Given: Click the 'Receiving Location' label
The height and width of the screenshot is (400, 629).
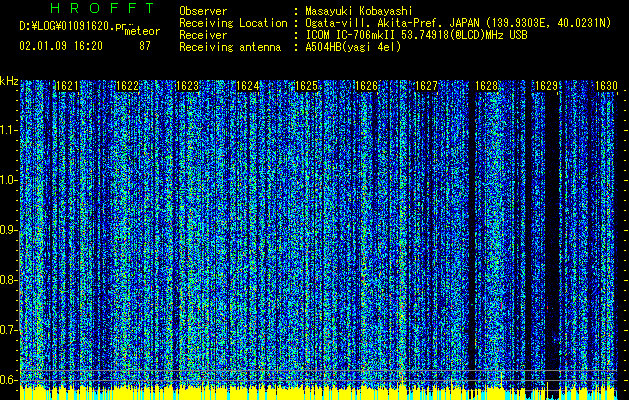Looking at the screenshot, I should click(x=233, y=23).
